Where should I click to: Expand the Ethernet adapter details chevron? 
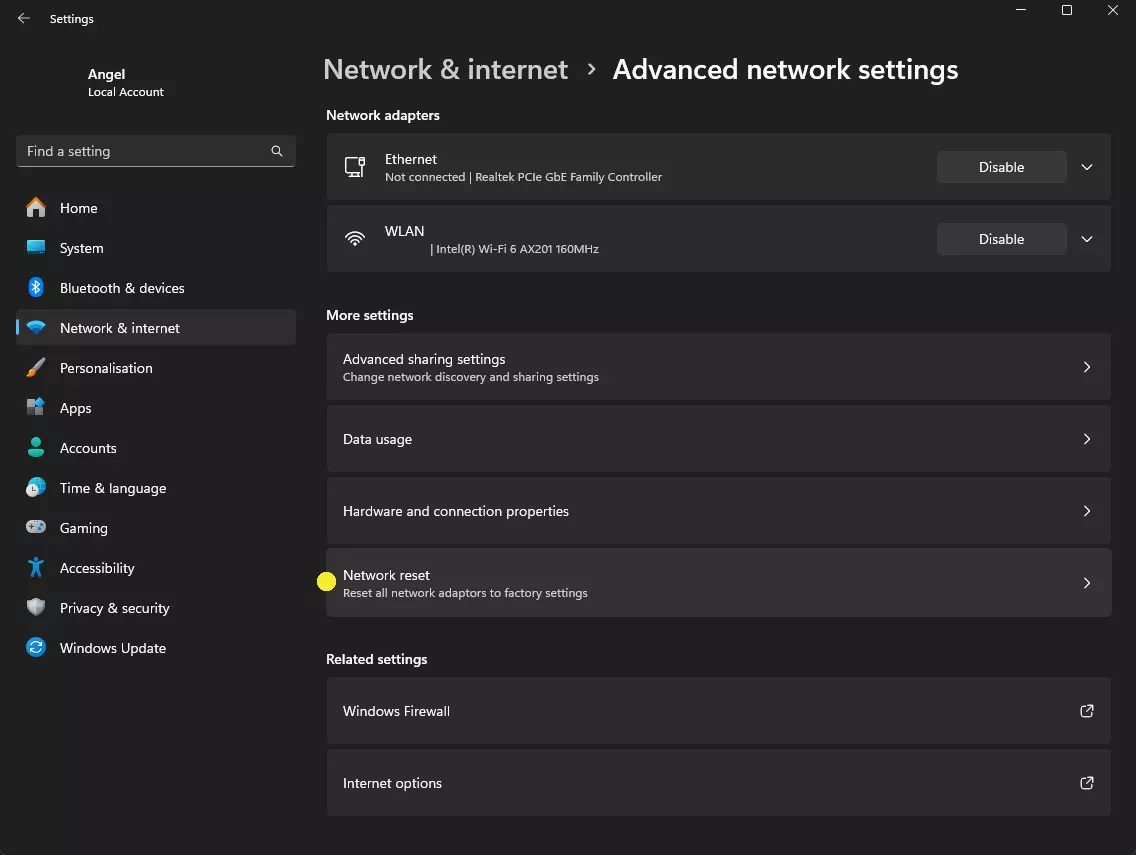pos(1087,167)
